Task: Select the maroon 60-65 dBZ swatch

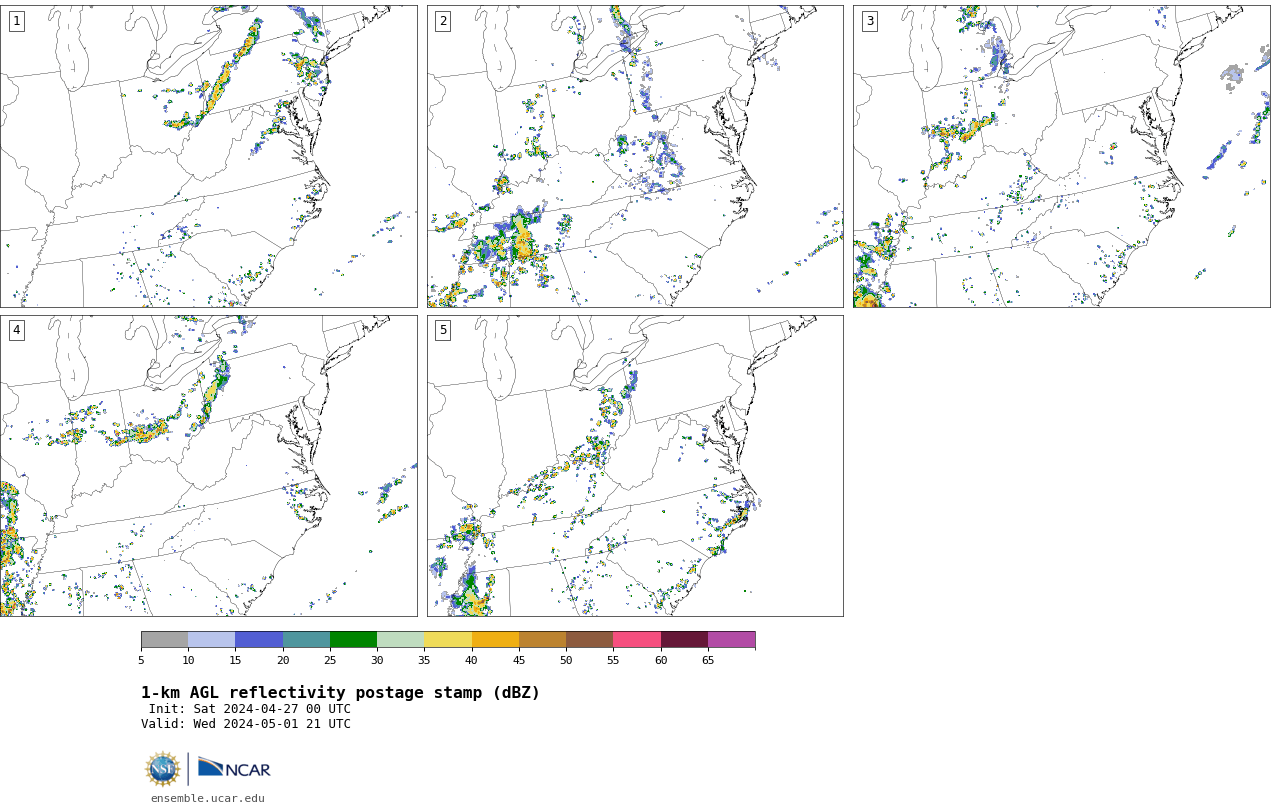Action: click(x=684, y=640)
